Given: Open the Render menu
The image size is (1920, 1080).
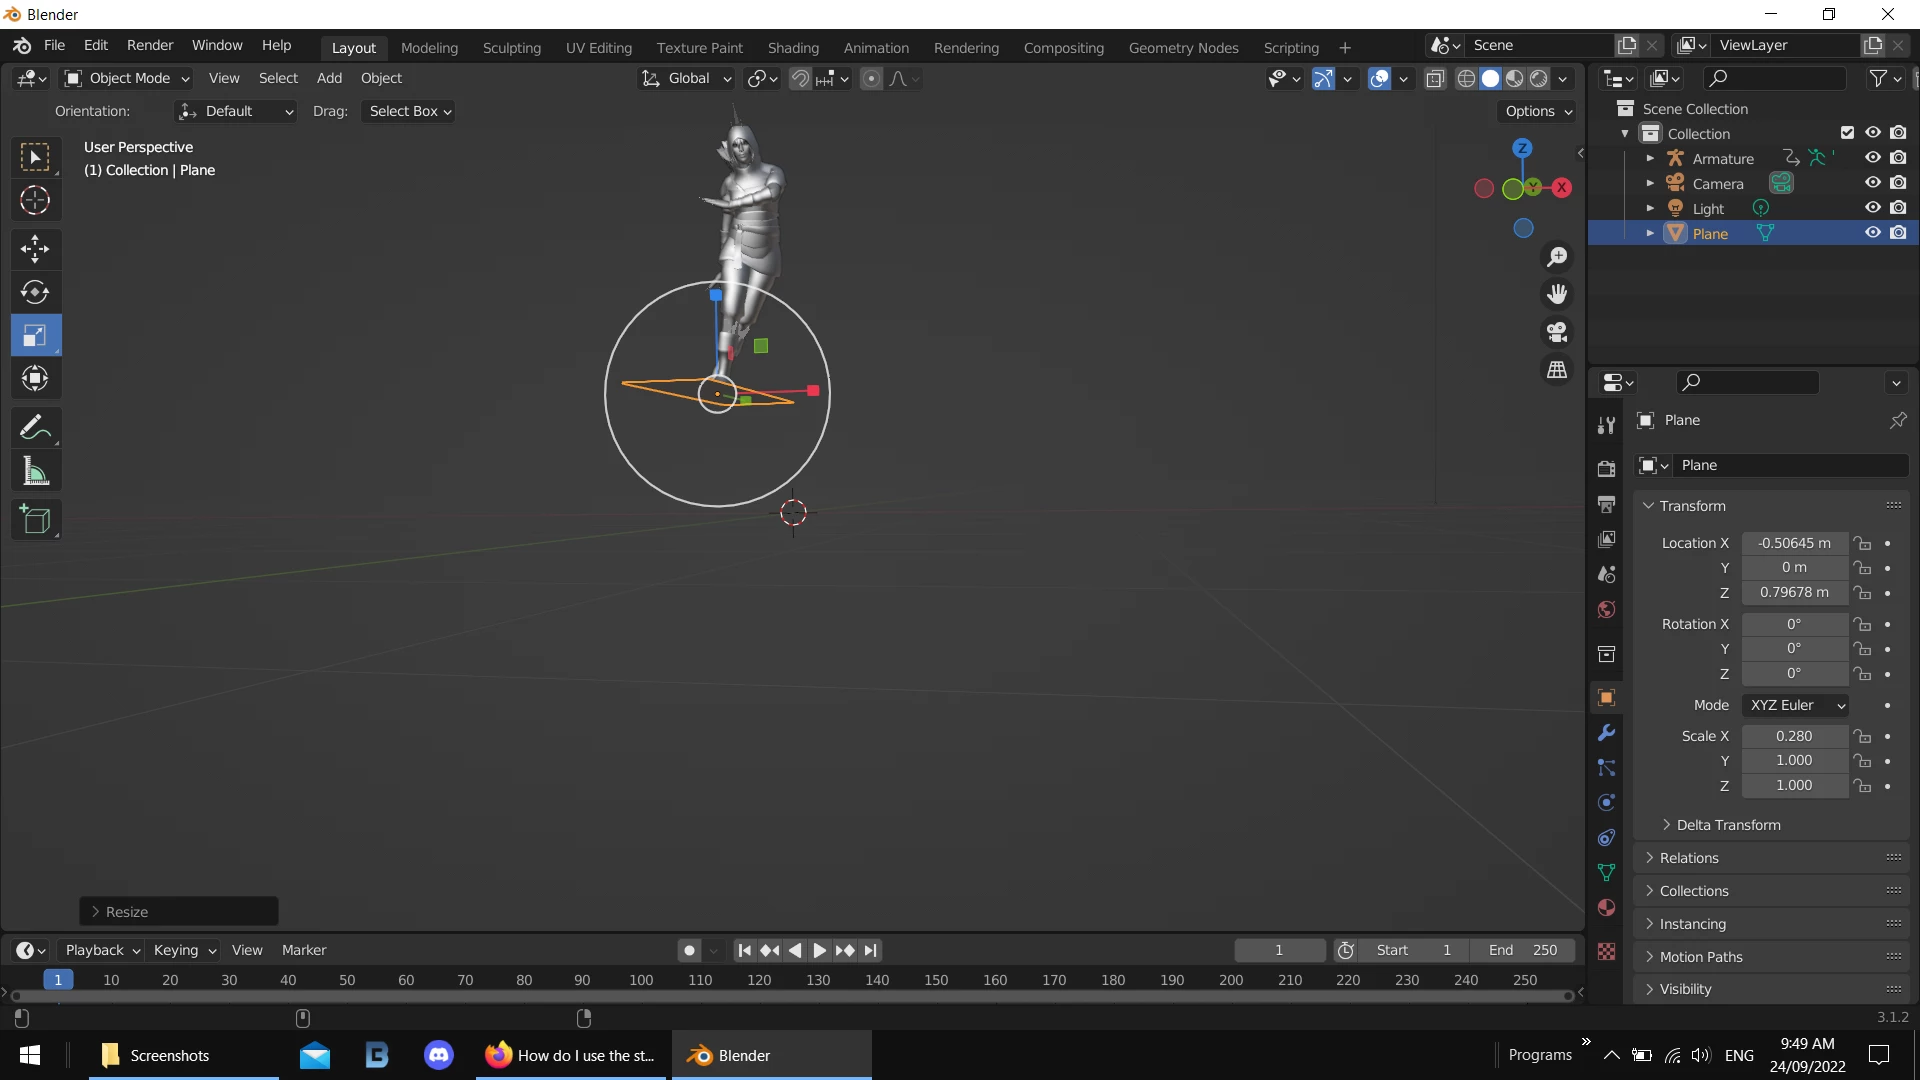Looking at the screenshot, I should (x=150, y=46).
